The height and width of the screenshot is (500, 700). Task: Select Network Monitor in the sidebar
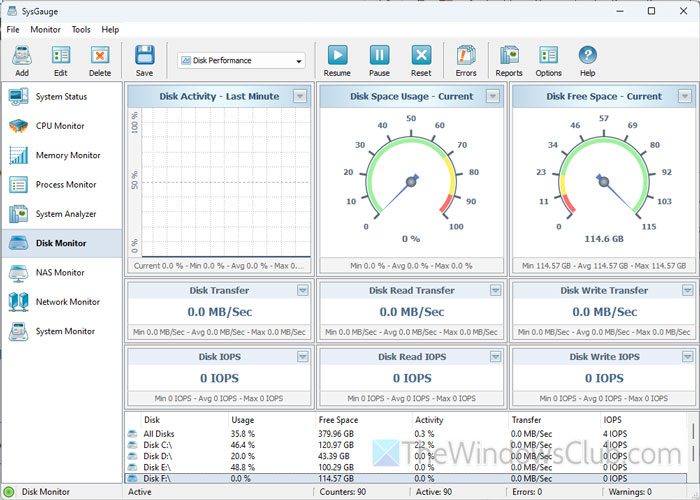click(x=62, y=302)
